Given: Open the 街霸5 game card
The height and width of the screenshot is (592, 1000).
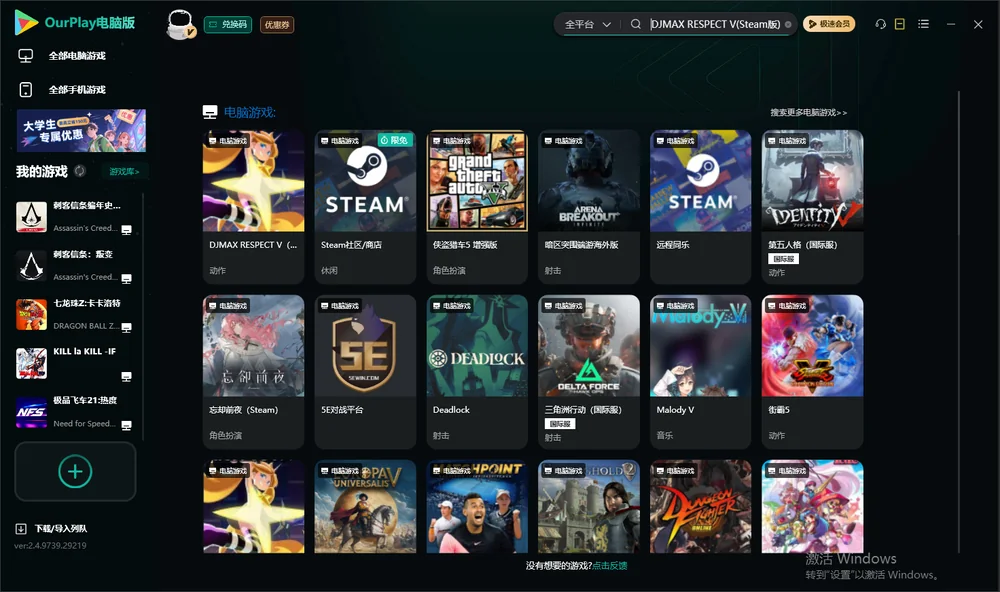Looking at the screenshot, I should click(x=812, y=372).
